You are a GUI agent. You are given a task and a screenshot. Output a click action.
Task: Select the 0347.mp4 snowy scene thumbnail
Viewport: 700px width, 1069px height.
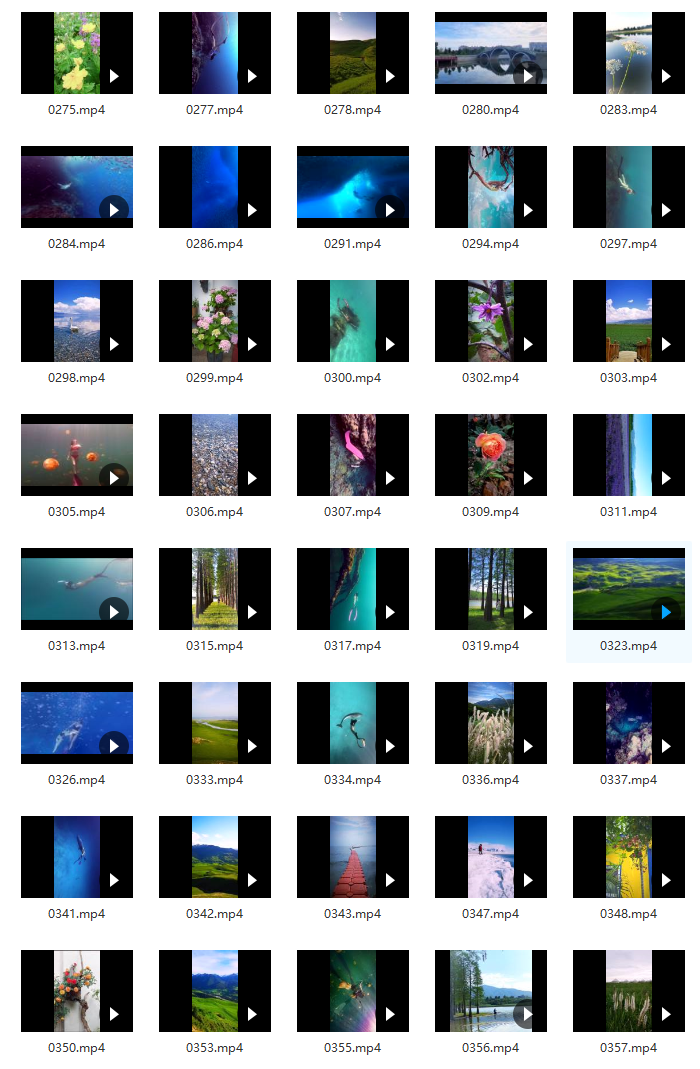(490, 857)
